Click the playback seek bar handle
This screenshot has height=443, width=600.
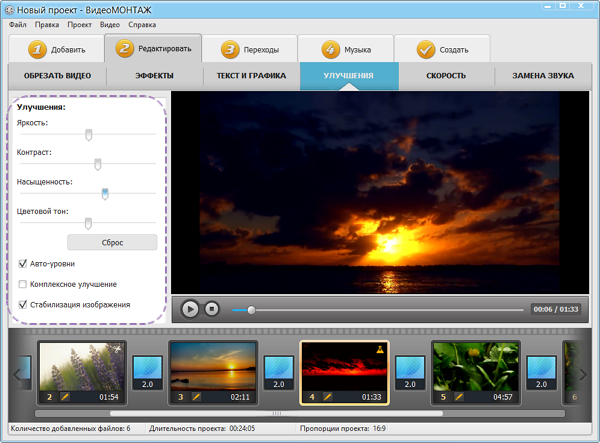[251, 310]
